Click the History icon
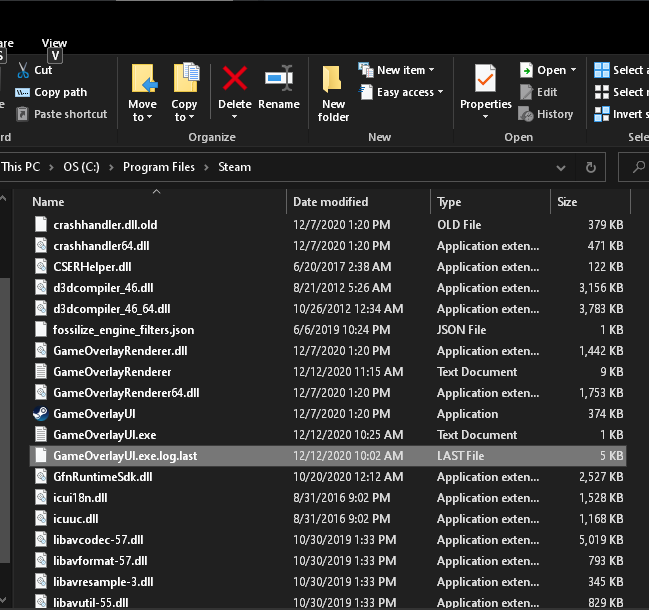This screenshot has width=649, height=610. 526,114
